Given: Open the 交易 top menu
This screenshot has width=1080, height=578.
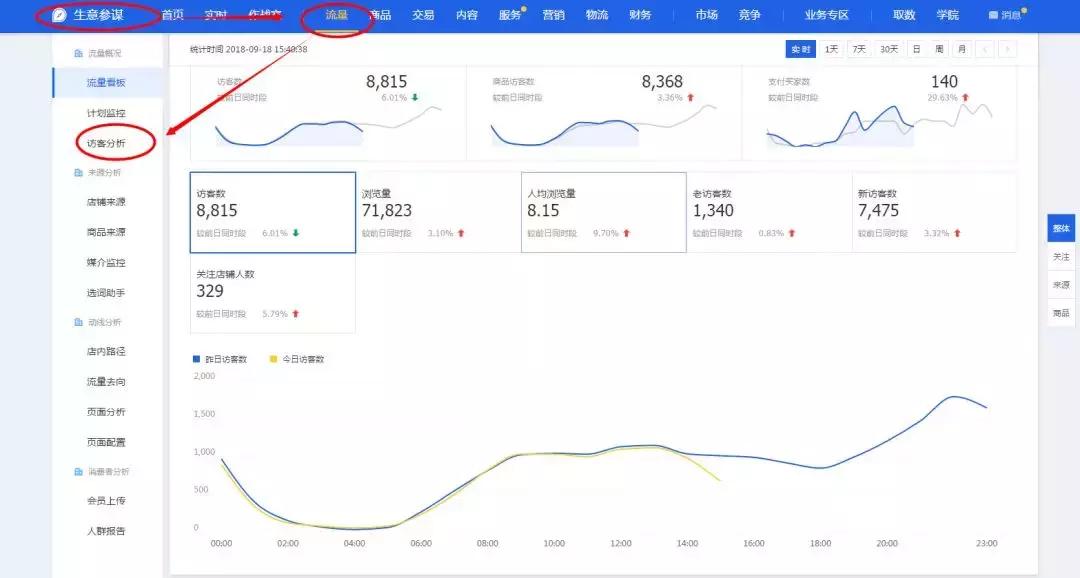Looking at the screenshot, I should (423, 15).
